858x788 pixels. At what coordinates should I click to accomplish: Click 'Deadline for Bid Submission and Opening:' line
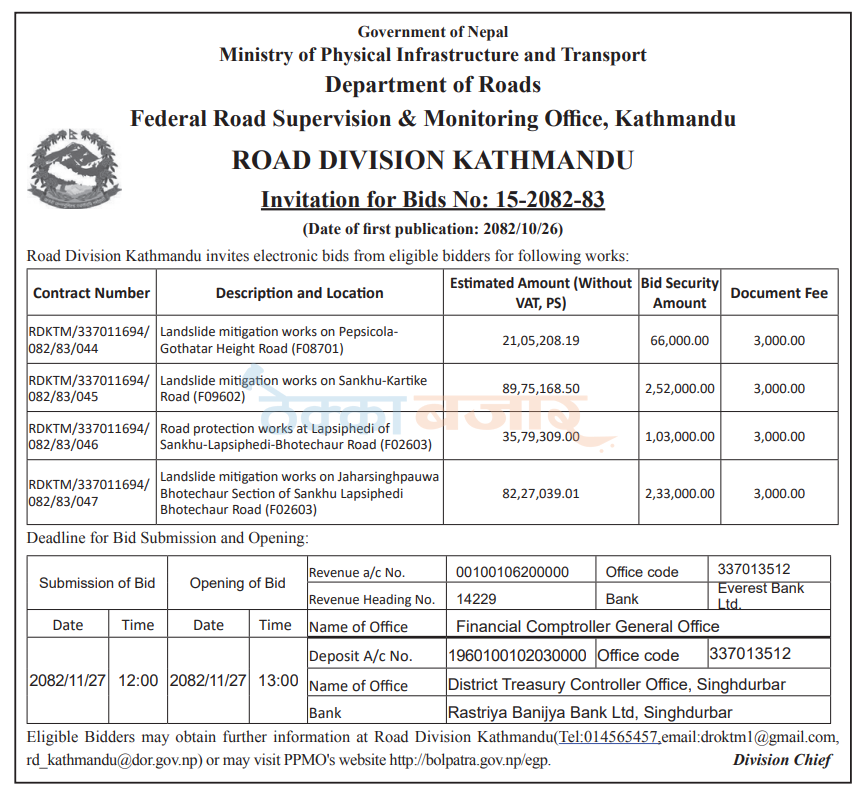(167, 538)
